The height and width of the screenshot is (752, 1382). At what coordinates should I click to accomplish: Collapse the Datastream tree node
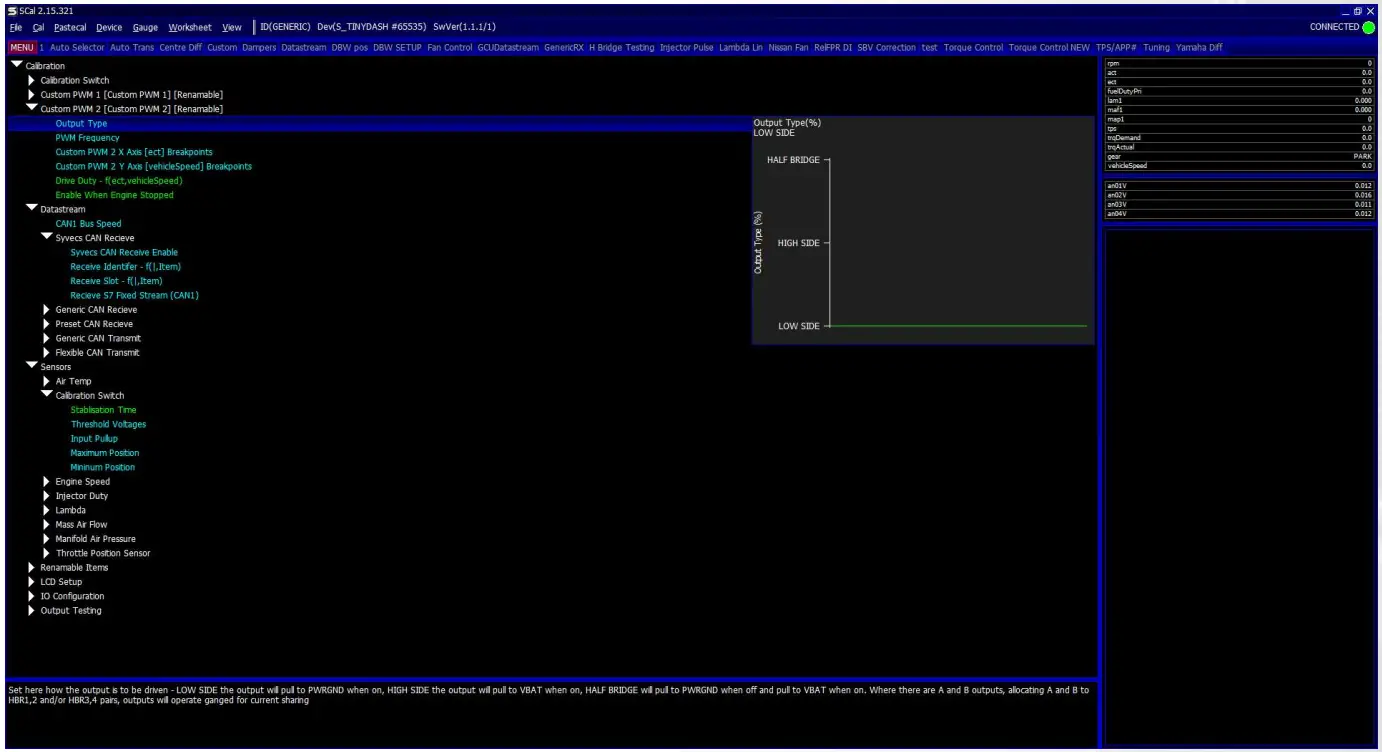[x=31, y=209]
